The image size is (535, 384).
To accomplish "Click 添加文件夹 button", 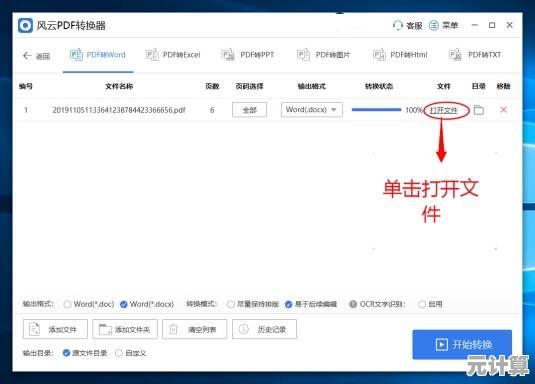I will click(125, 329).
